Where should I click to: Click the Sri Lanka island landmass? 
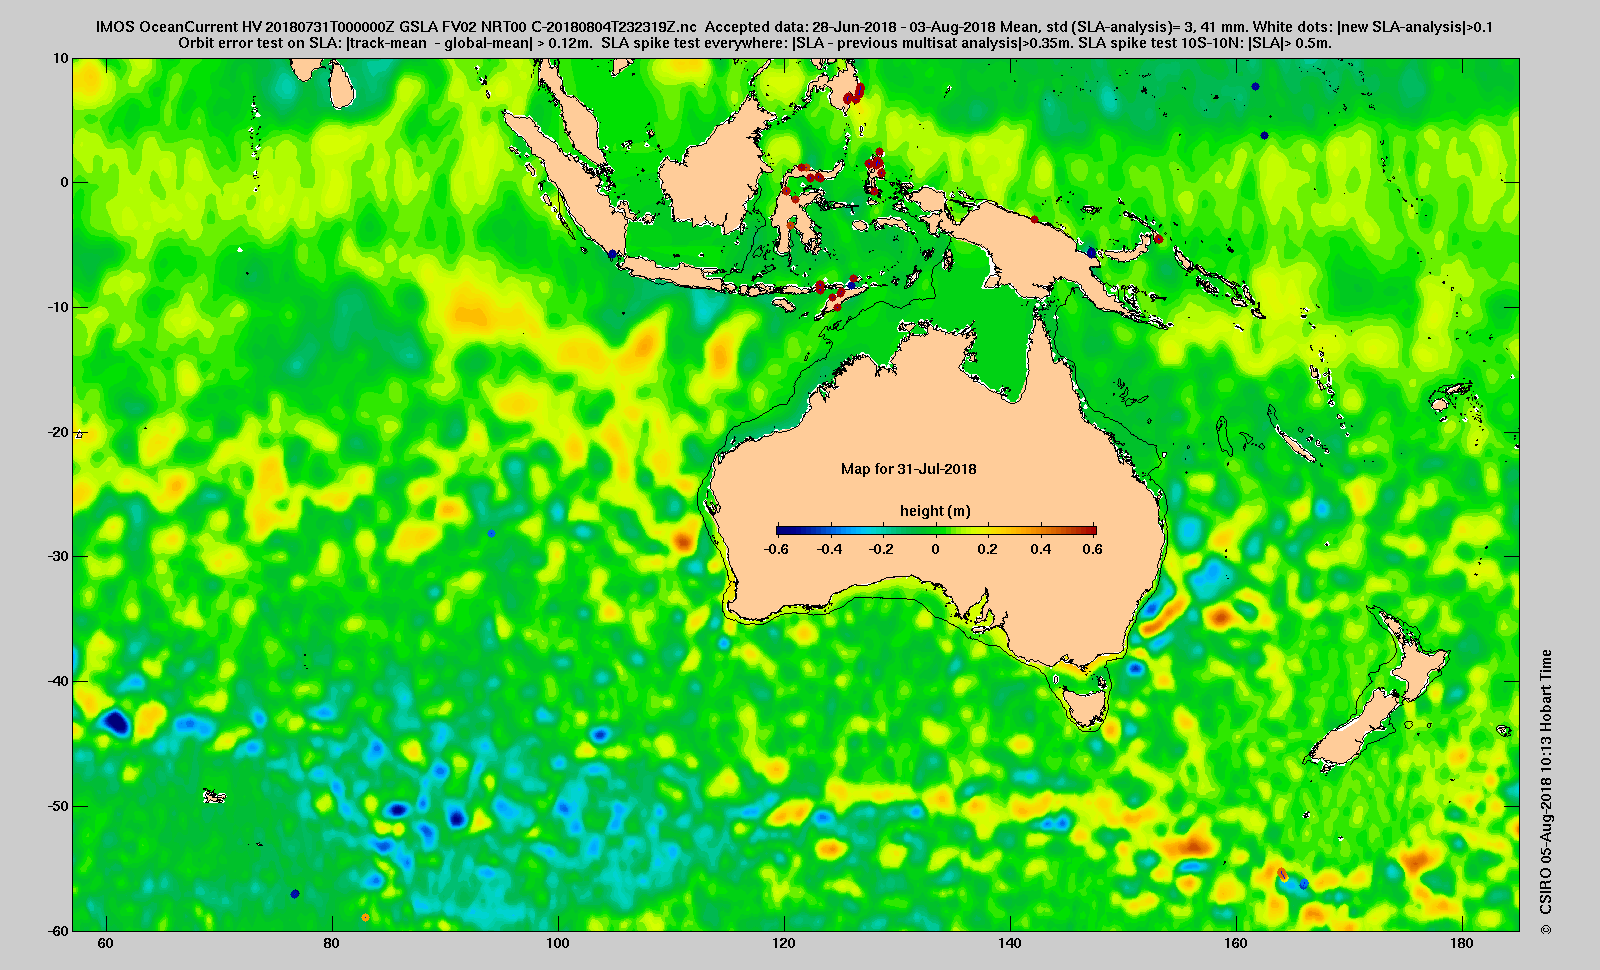tap(342, 84)
